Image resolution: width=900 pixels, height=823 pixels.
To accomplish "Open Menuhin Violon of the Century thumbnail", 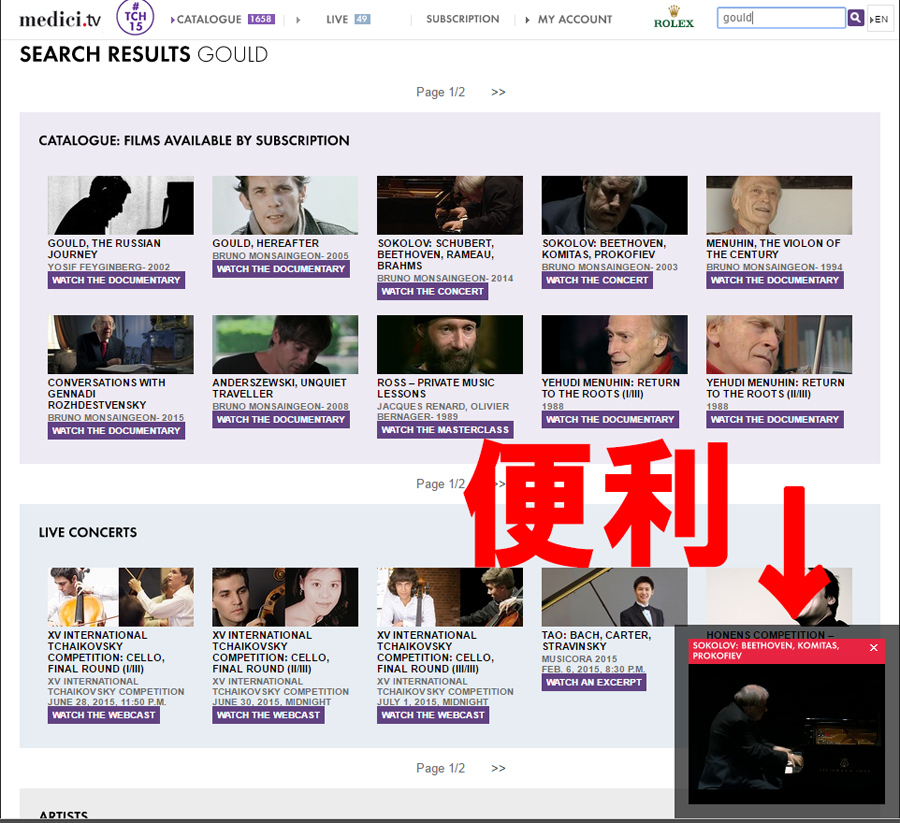I will (x=779, y=205).
